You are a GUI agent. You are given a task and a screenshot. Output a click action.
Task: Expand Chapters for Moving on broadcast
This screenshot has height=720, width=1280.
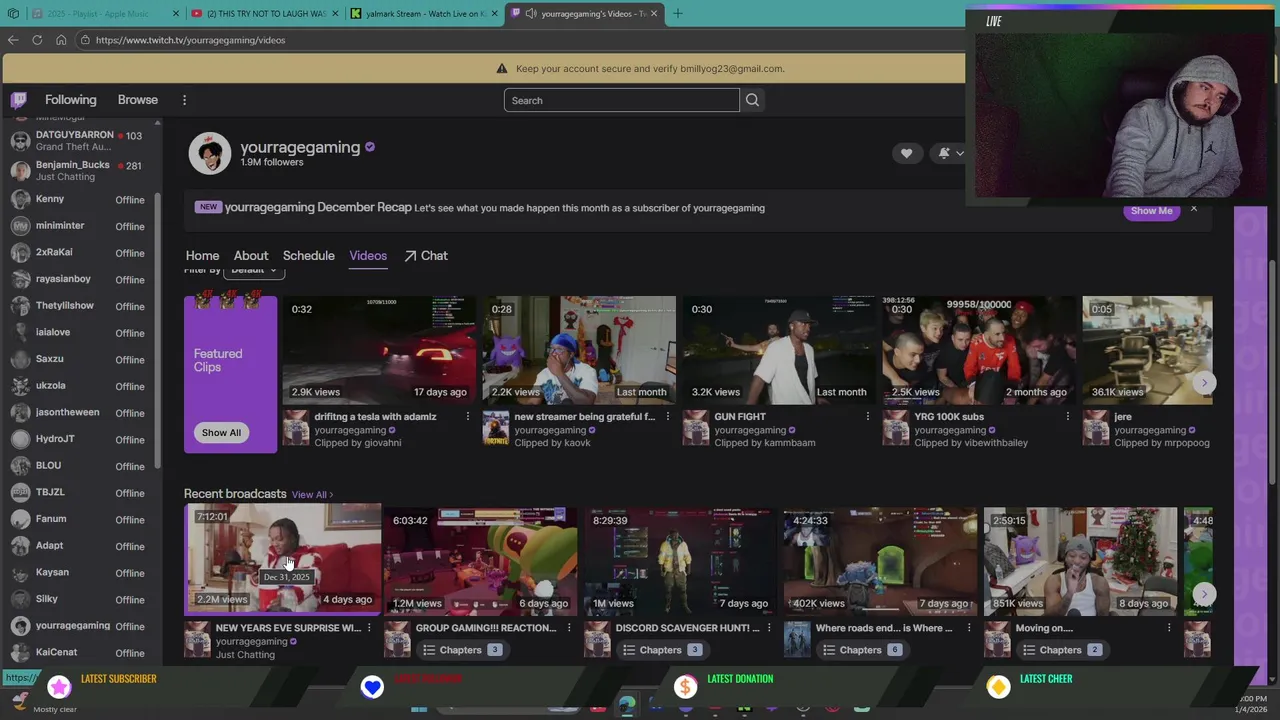click(1061, 650)
